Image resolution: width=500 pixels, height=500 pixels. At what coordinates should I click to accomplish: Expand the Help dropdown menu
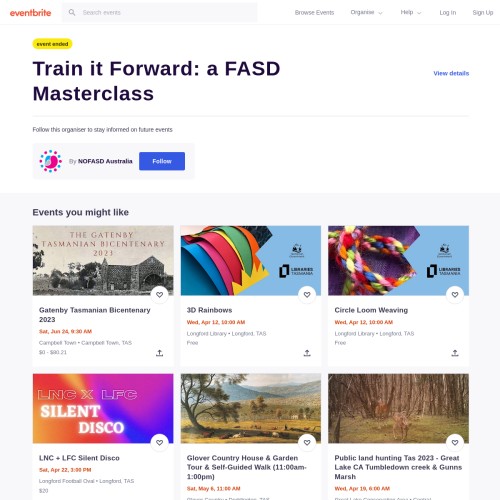pyautogui.click(x=411, y=12)
